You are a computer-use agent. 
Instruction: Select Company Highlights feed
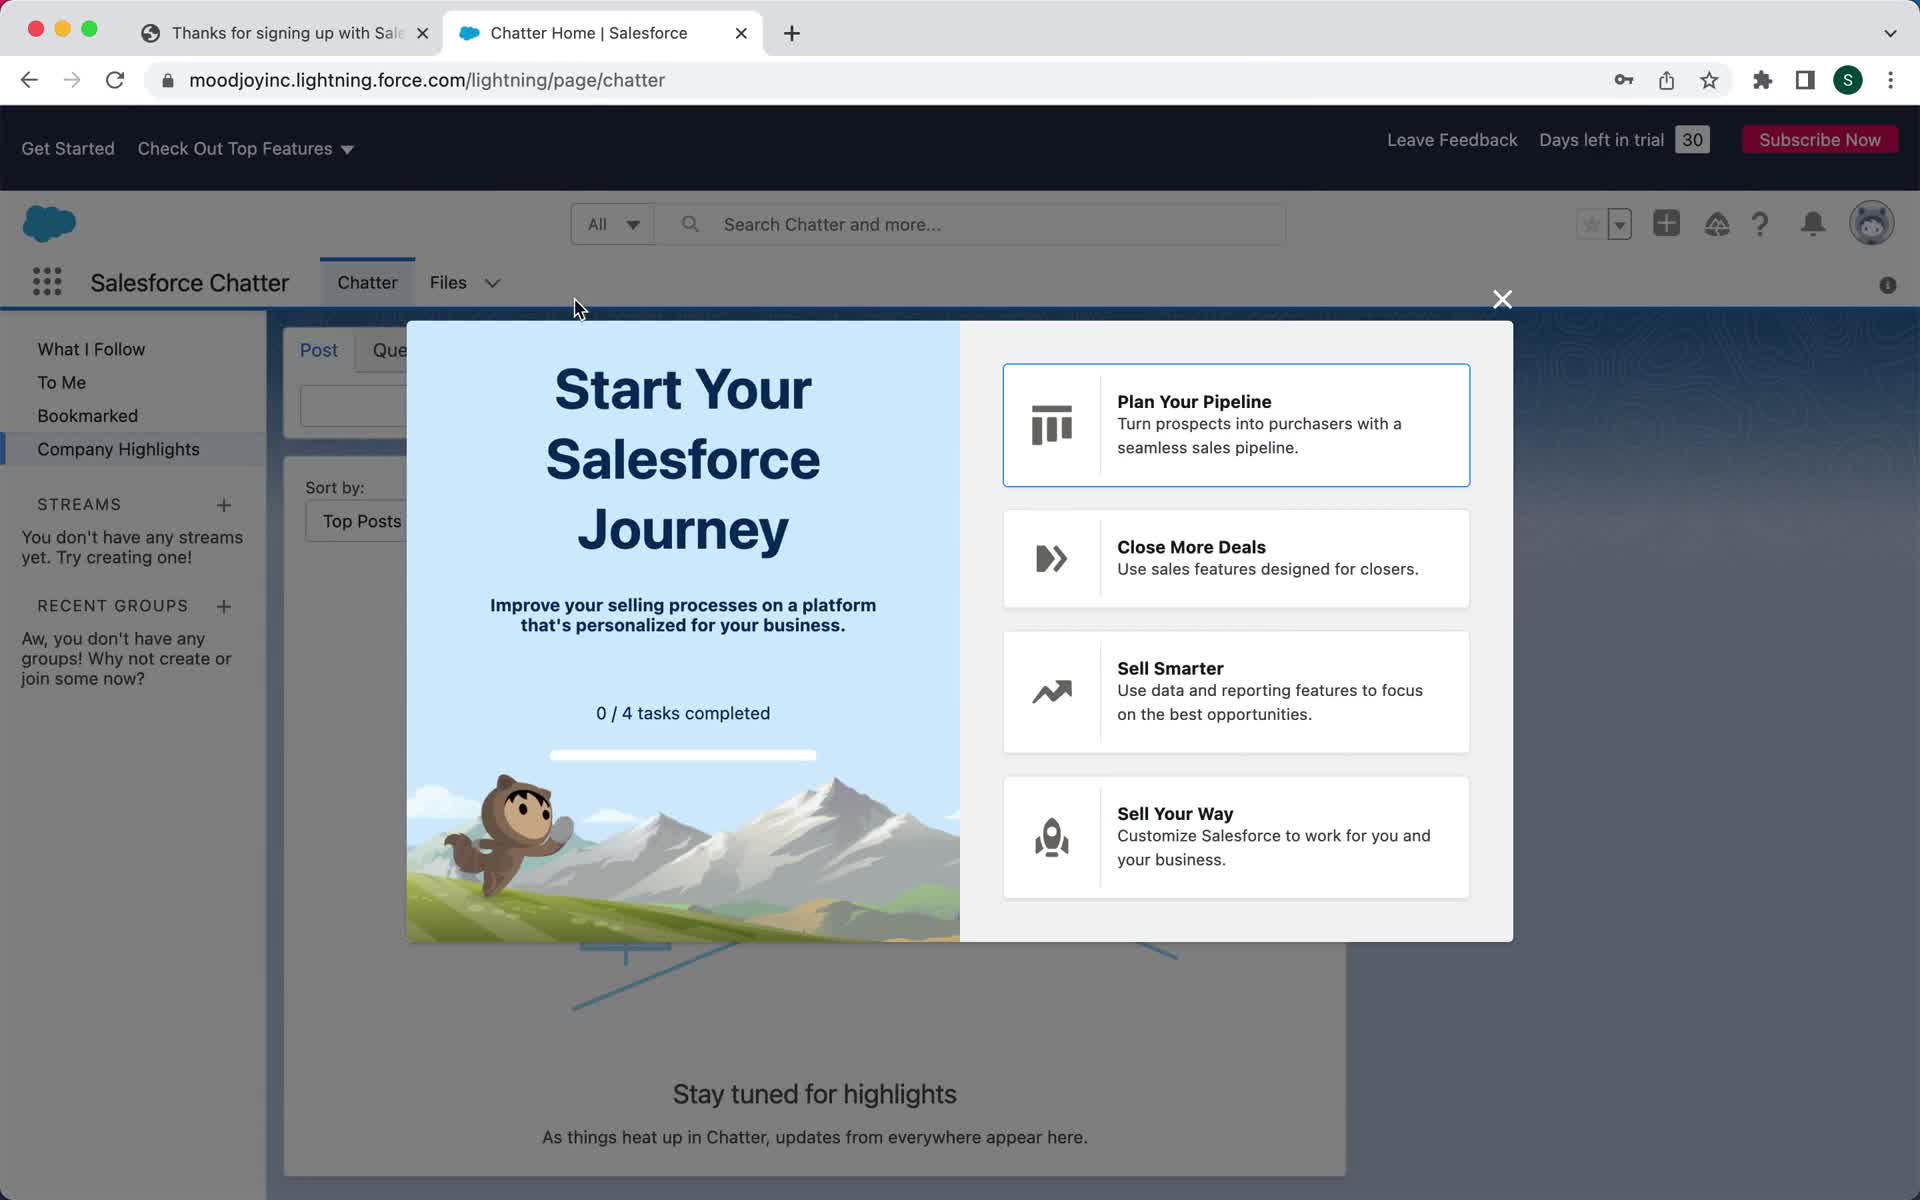pyautogui.click(x=118, y=449)
